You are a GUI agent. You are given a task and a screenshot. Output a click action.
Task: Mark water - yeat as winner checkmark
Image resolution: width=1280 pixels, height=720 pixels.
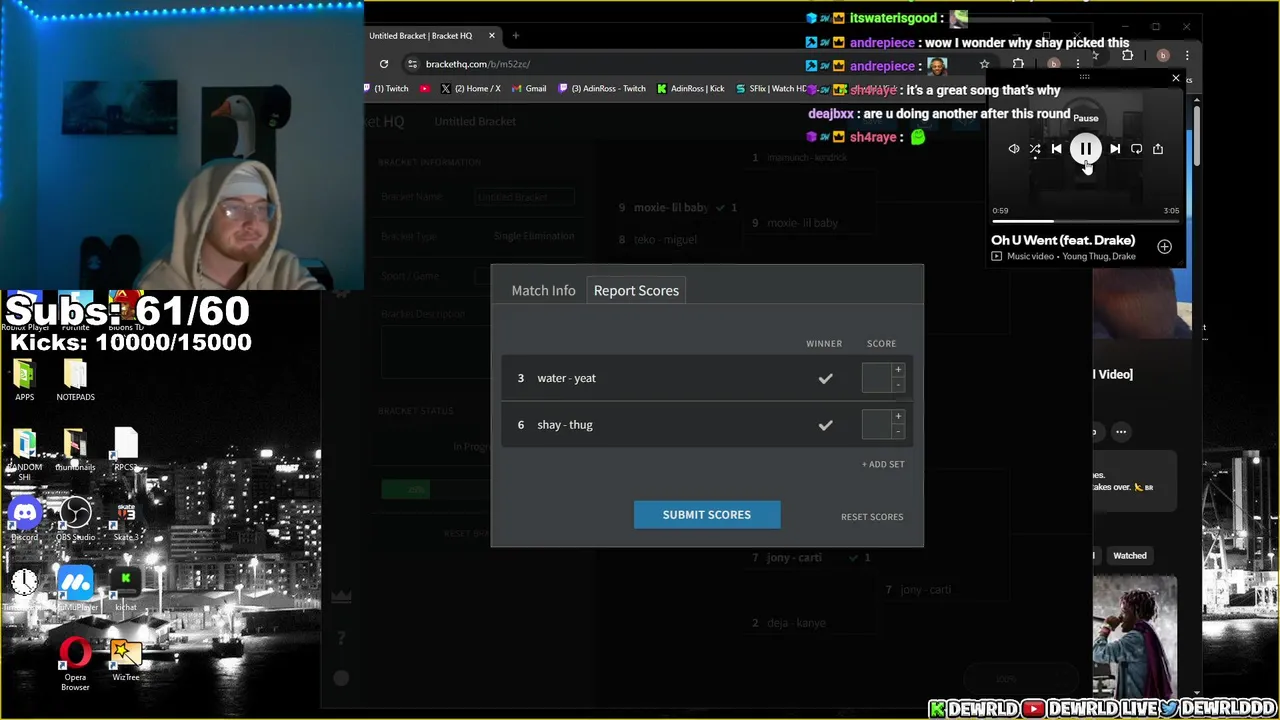pos(825,379)
